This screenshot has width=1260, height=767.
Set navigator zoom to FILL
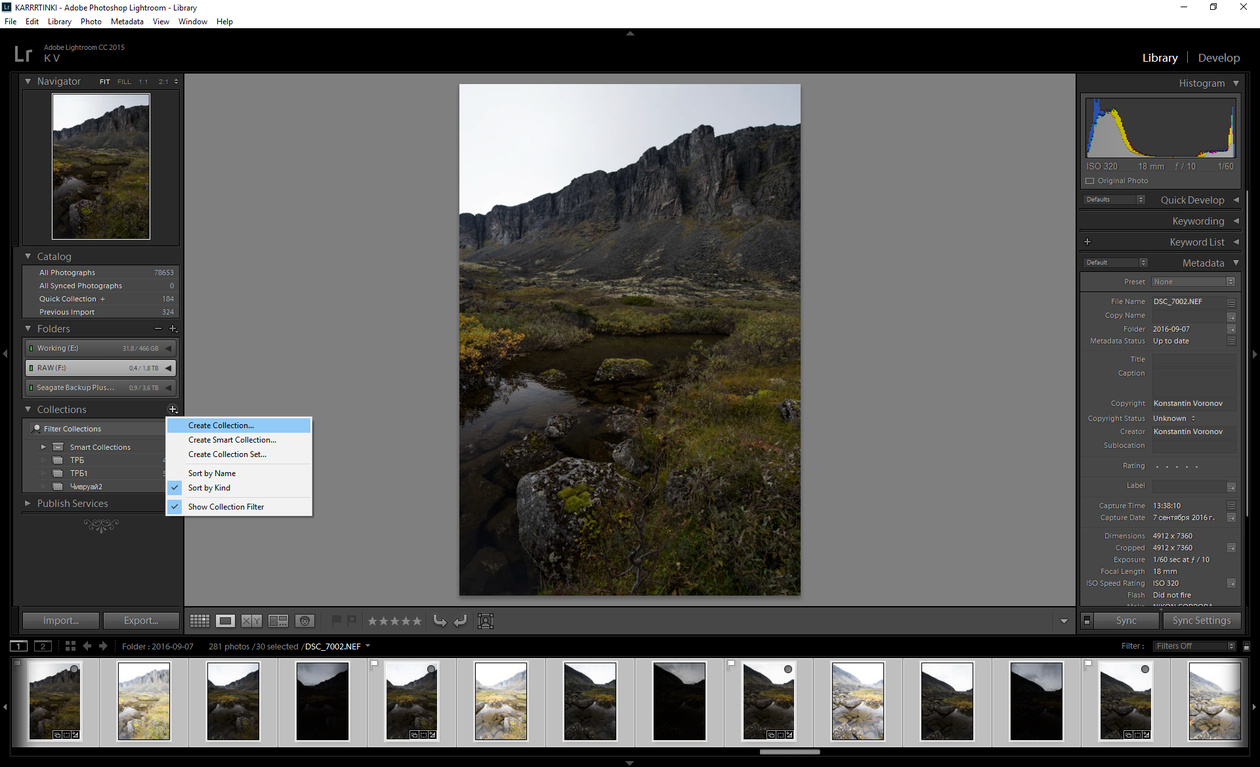pyautogui.click(x=124, y=82)
